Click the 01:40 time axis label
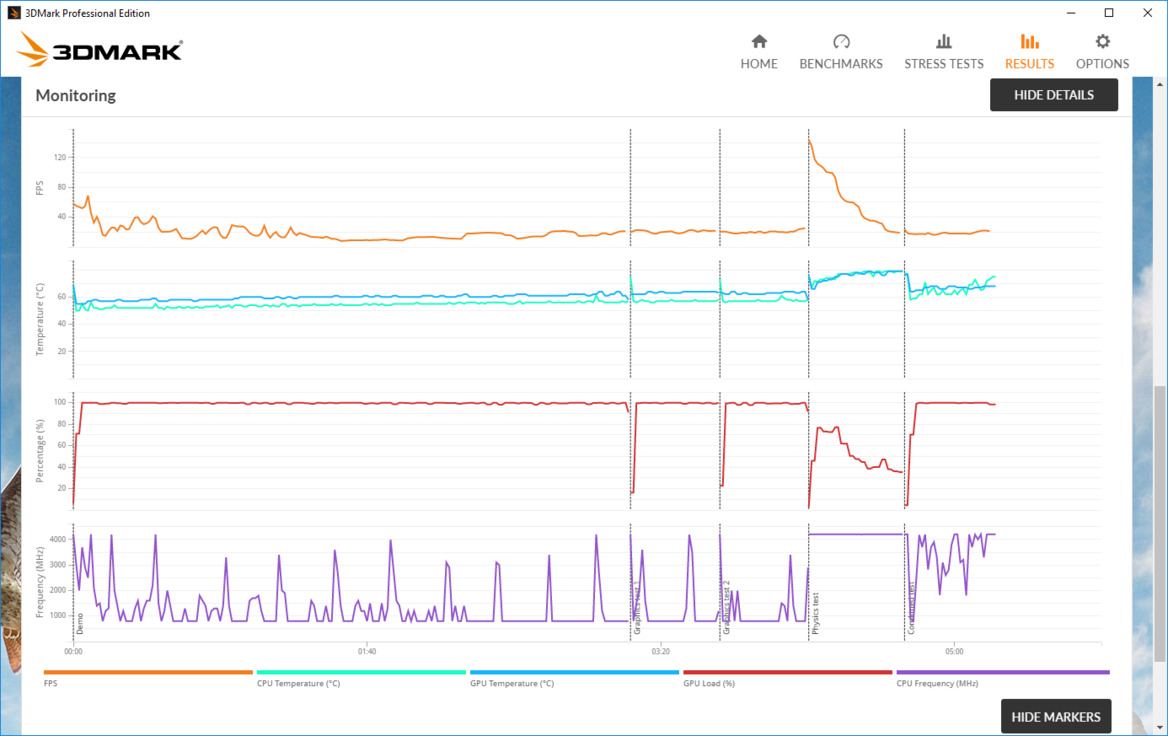Image resolution: width=1168 pixels, height=736 pixels. pyautogui.click(x=366, y=651)
